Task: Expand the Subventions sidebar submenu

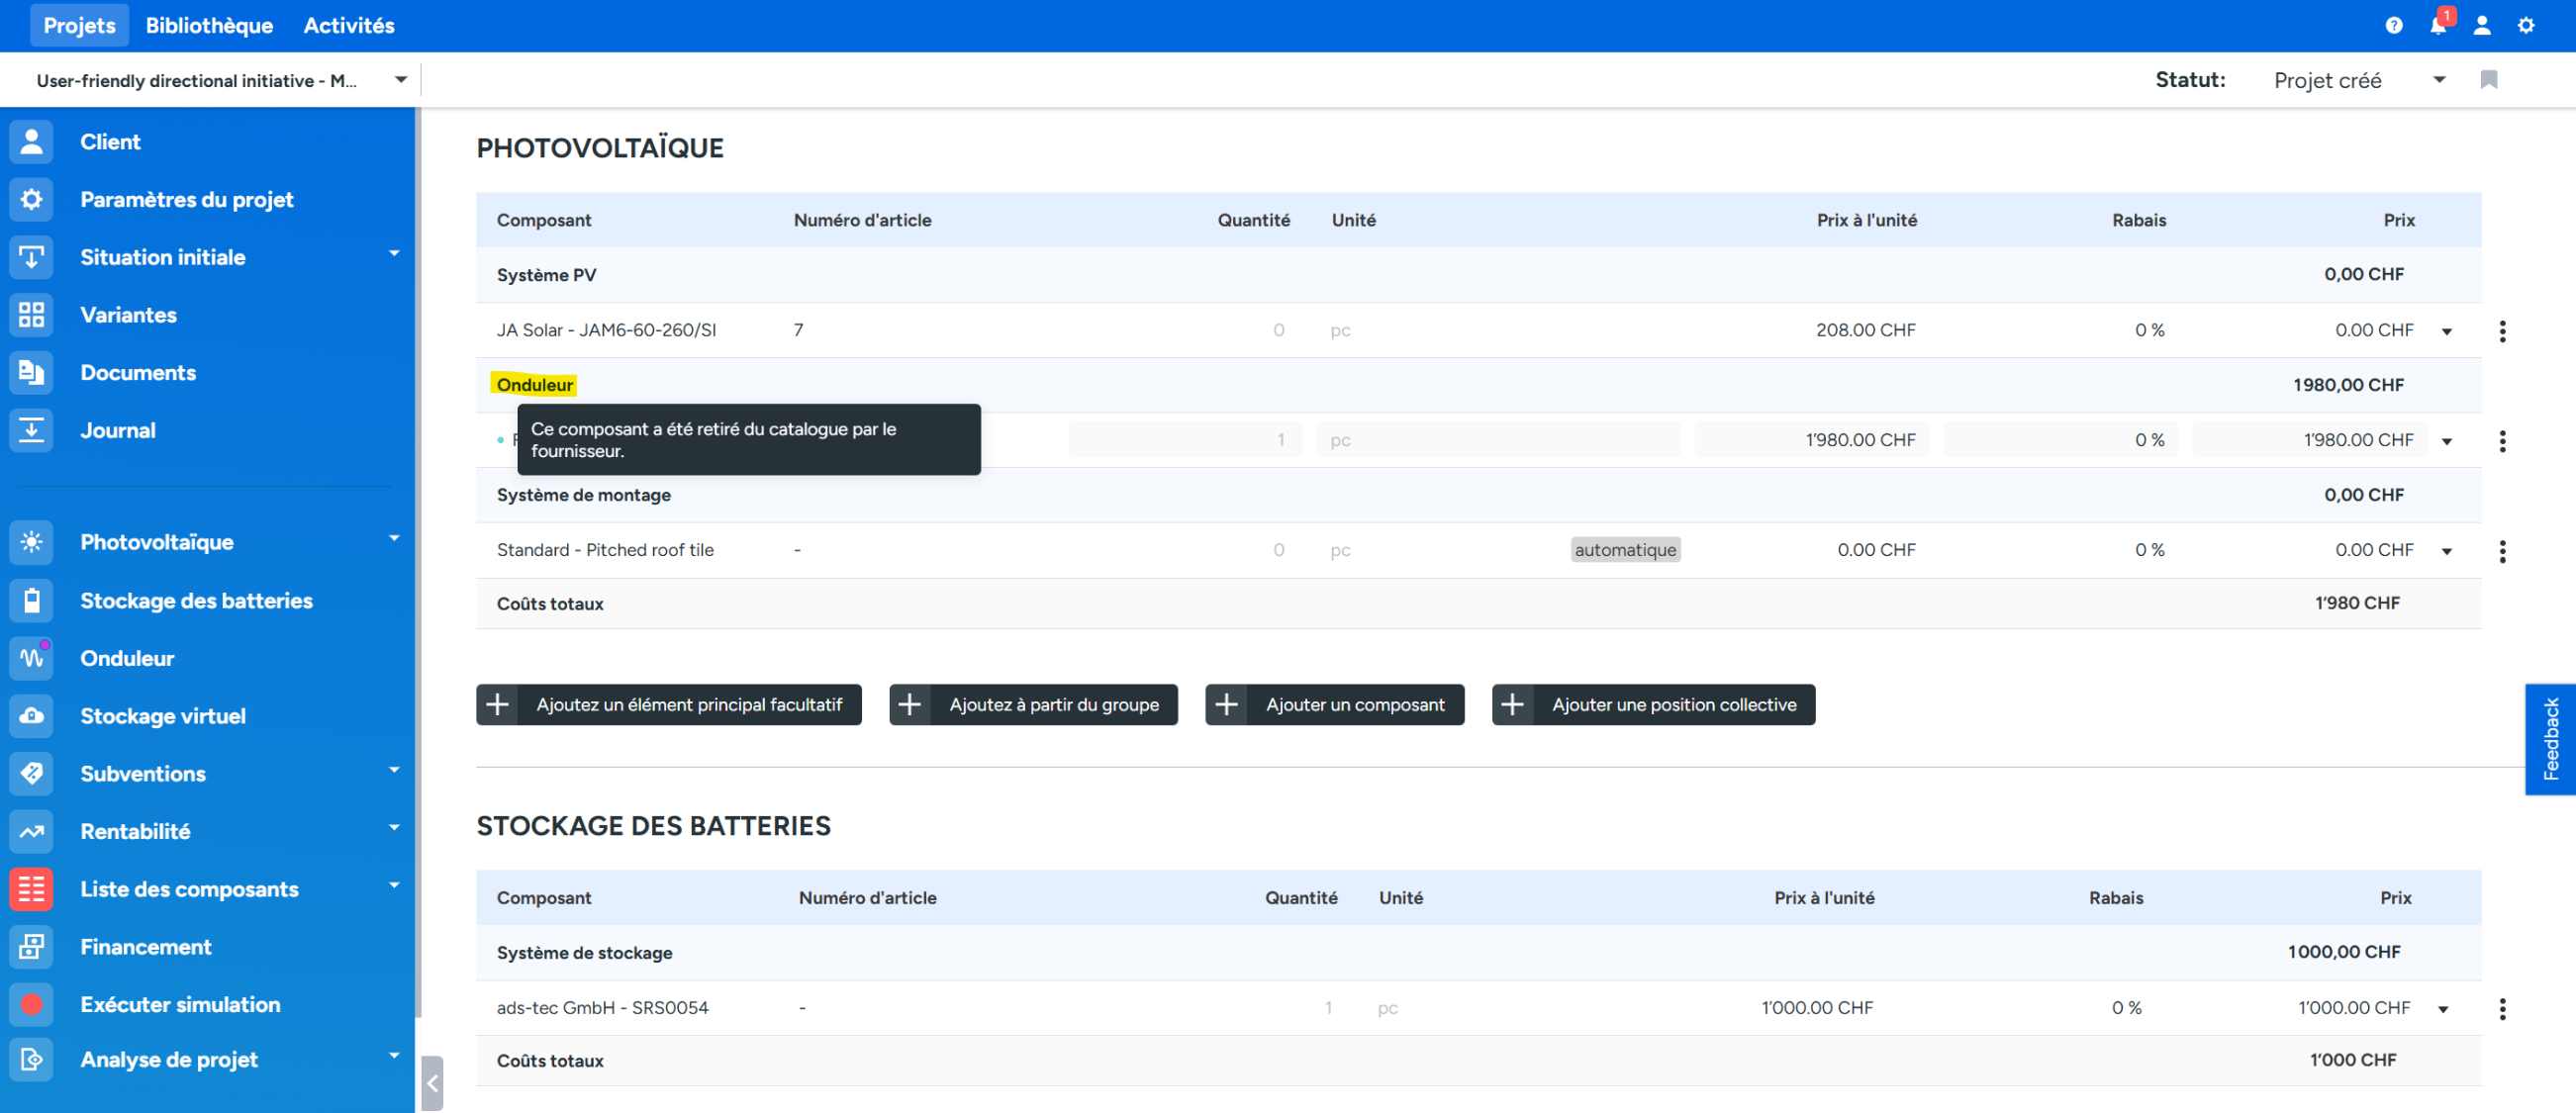Action: (x=394, y=771)
